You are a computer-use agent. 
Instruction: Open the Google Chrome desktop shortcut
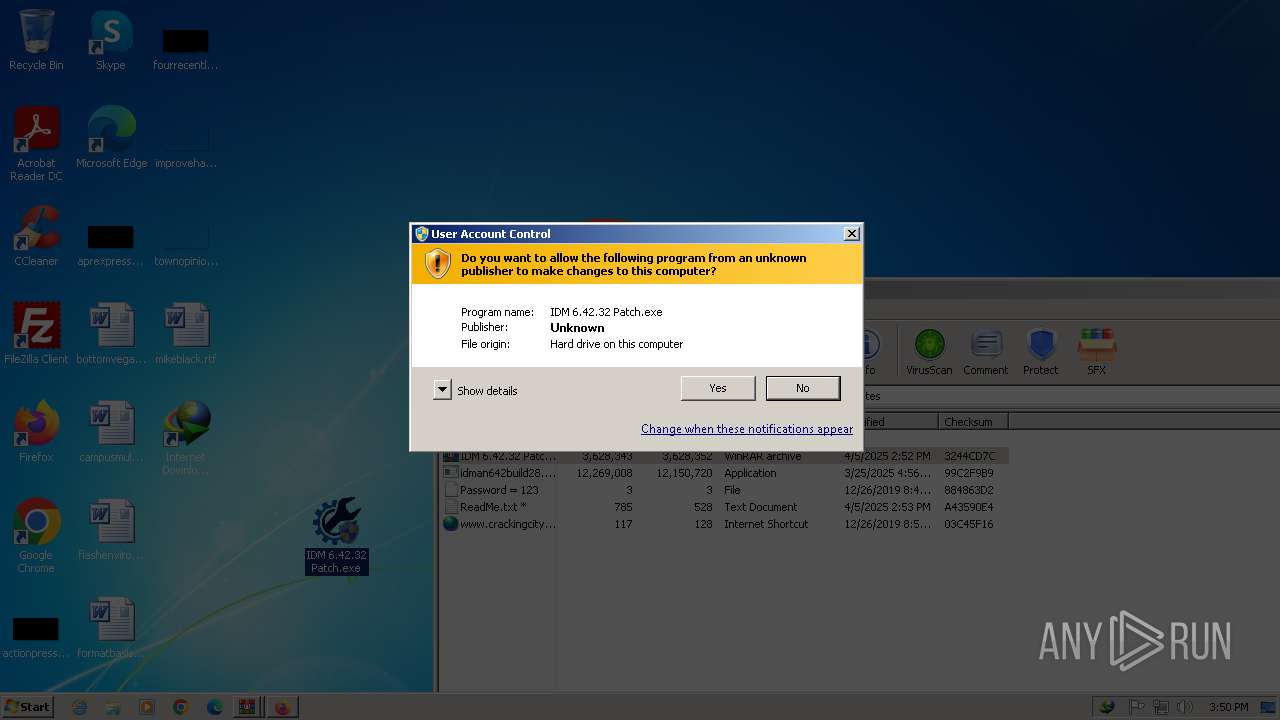[x=36, y=536]
